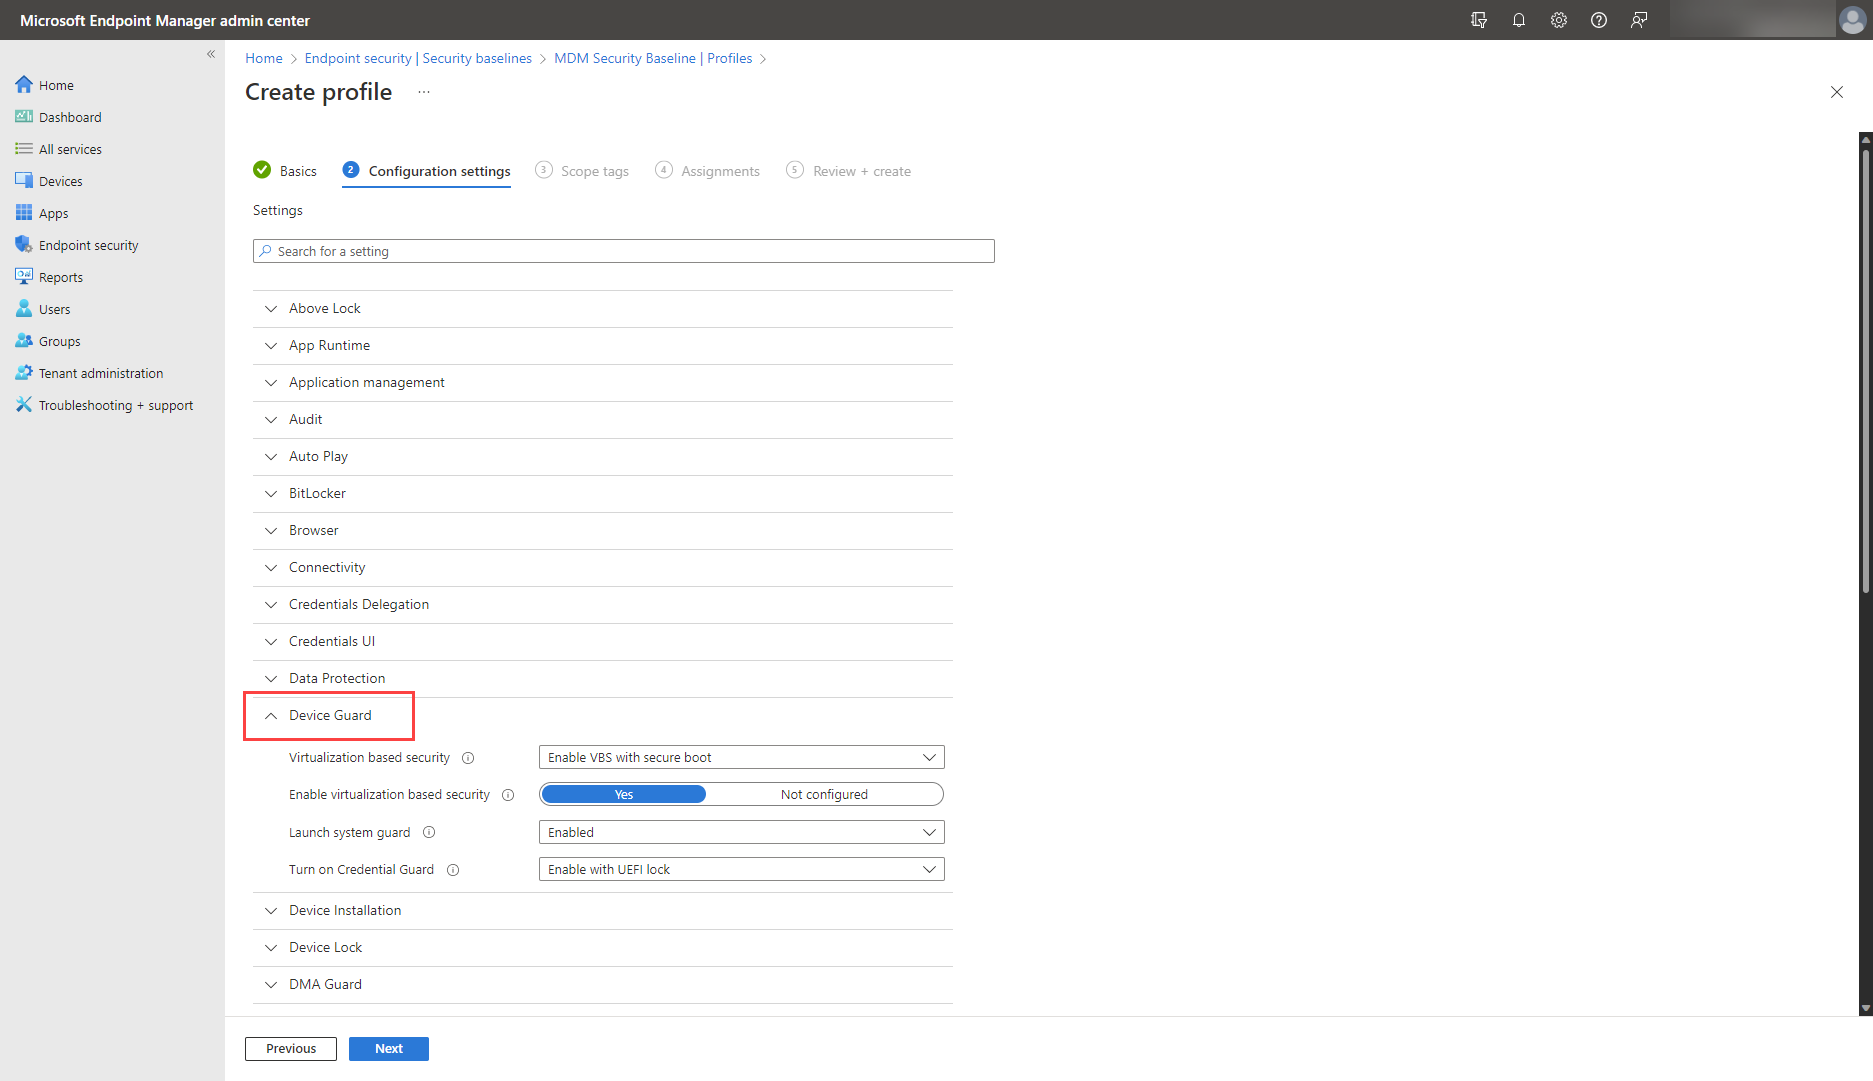Viewport: 1873px width, 1081px height.
Task: Open the feedback icon in top bar
Action: point(1639,20)
